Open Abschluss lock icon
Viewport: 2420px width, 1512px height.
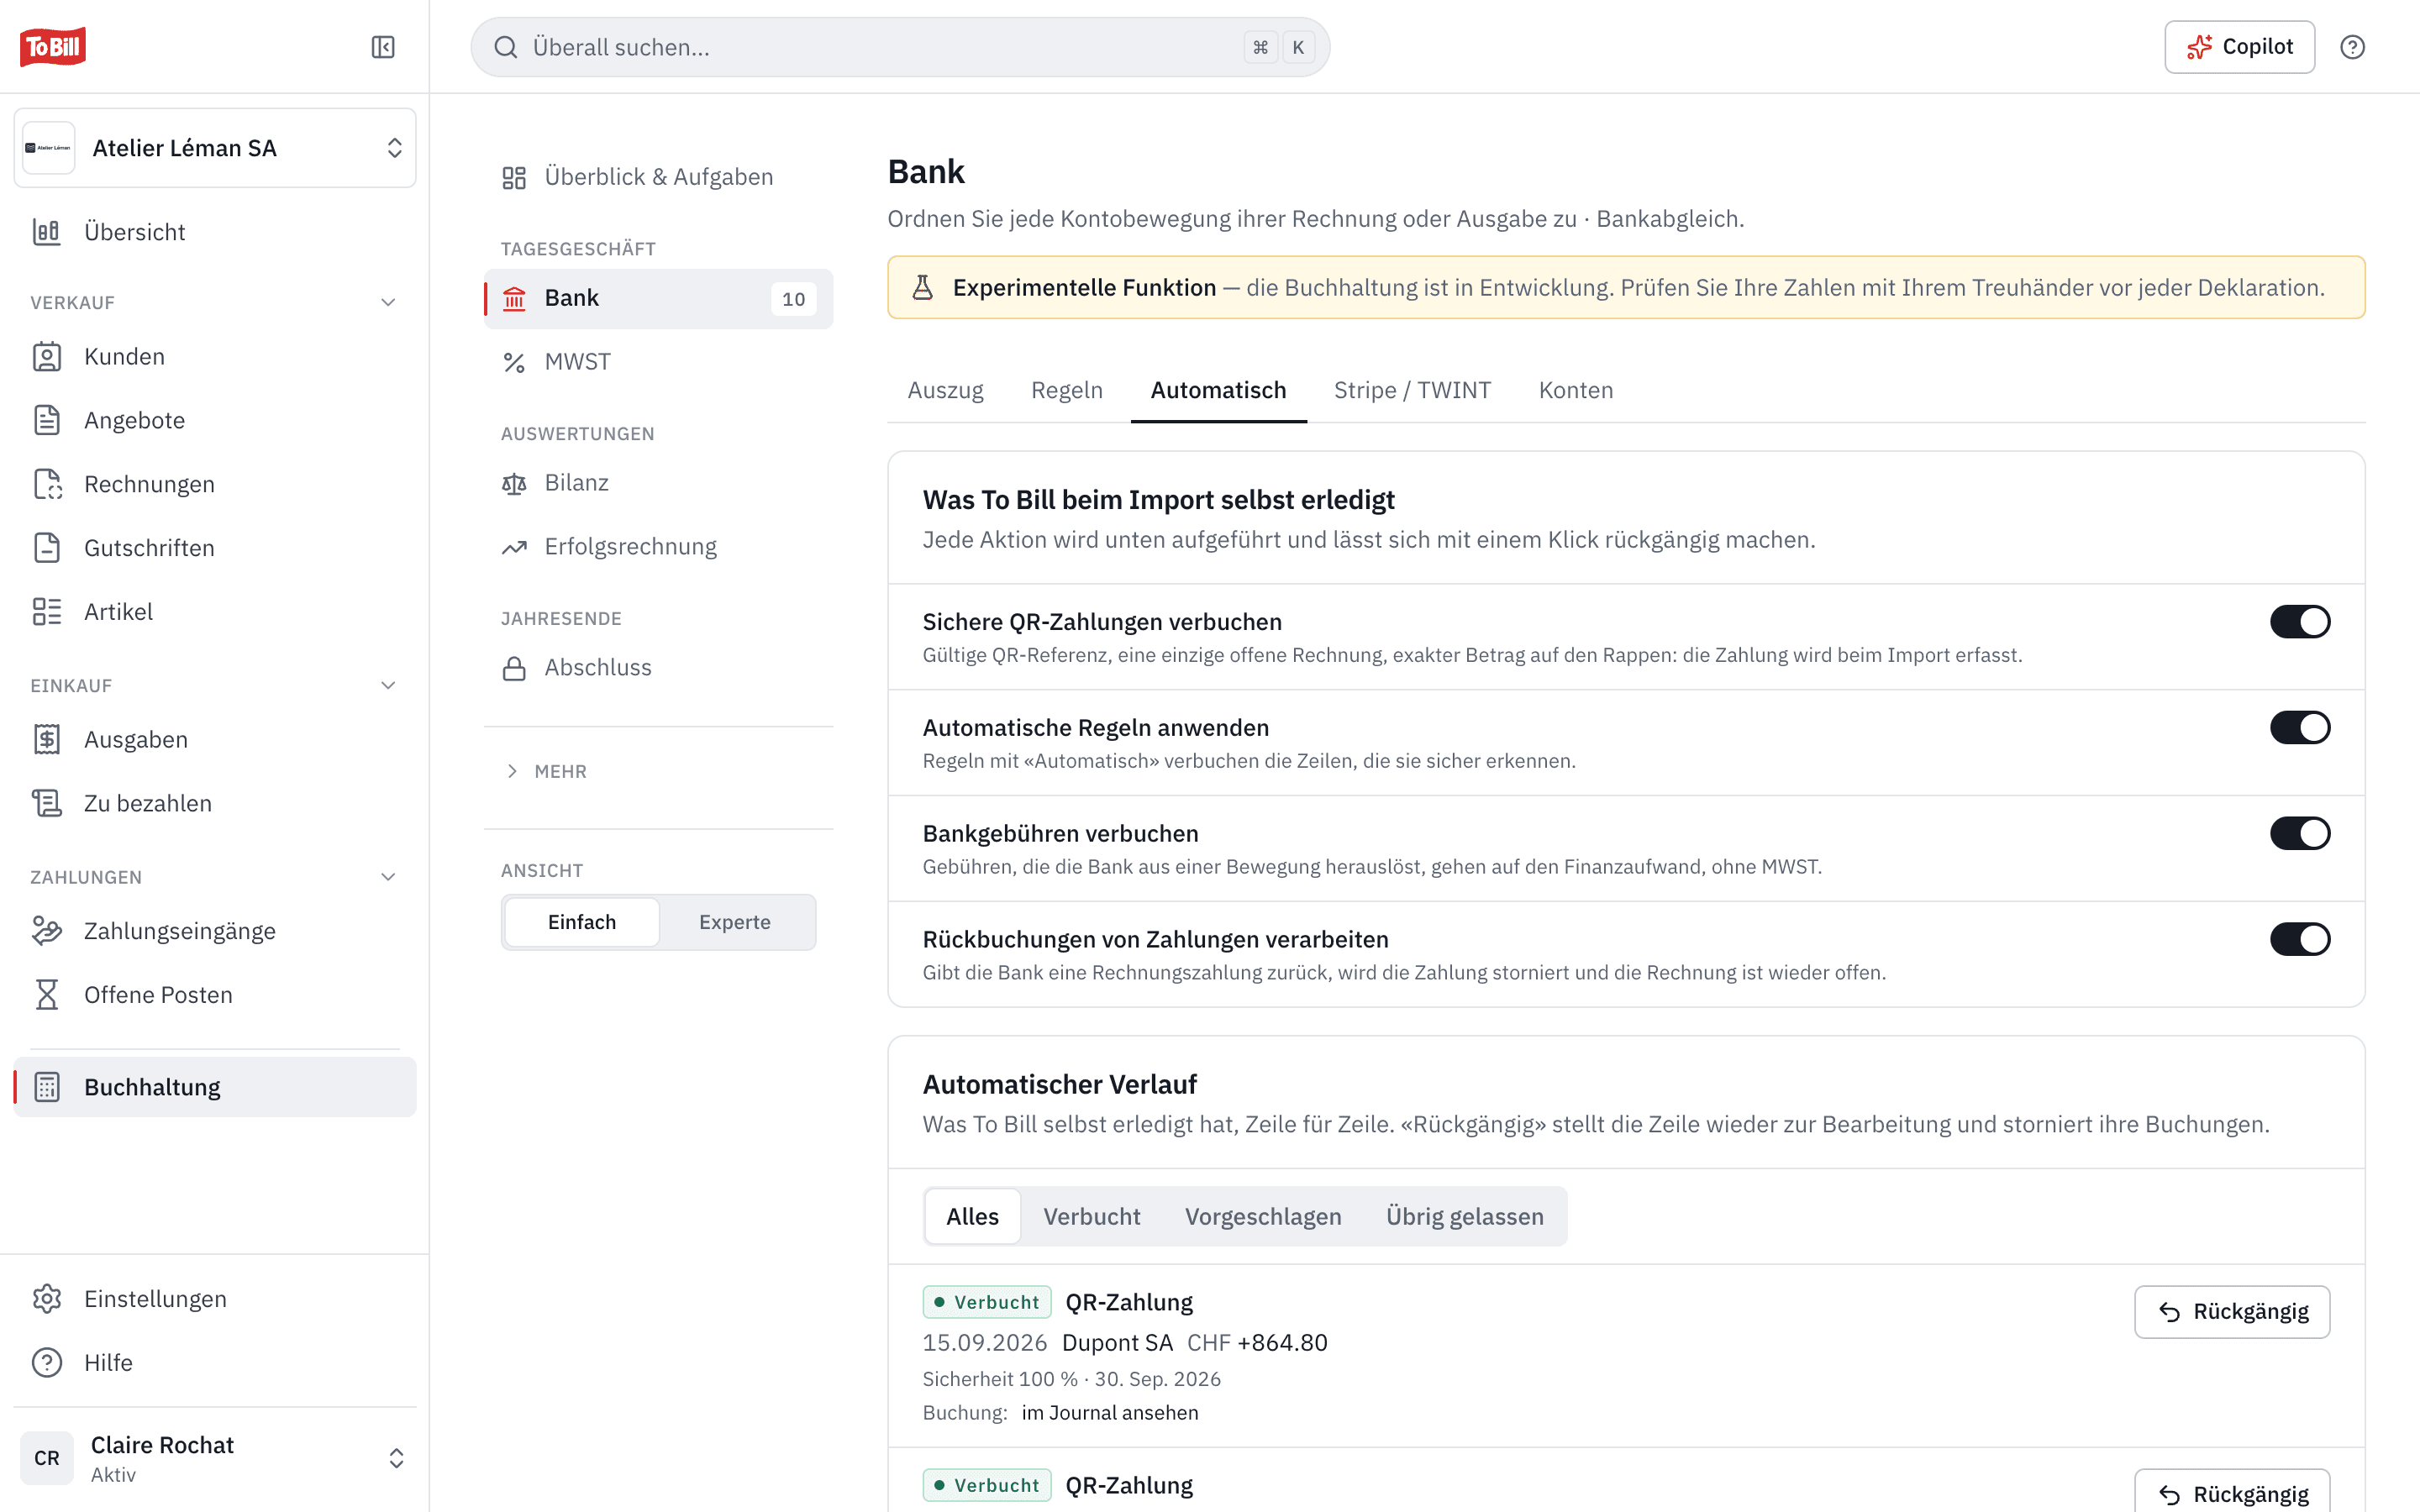[x=514, y=668]
